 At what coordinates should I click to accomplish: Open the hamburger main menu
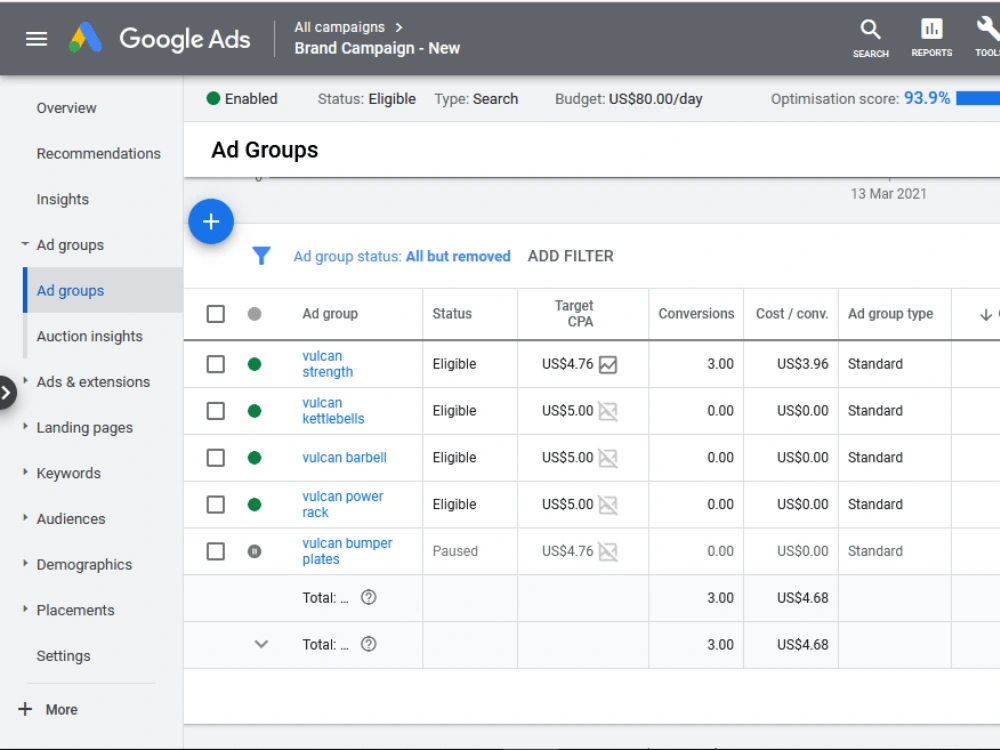36,39
